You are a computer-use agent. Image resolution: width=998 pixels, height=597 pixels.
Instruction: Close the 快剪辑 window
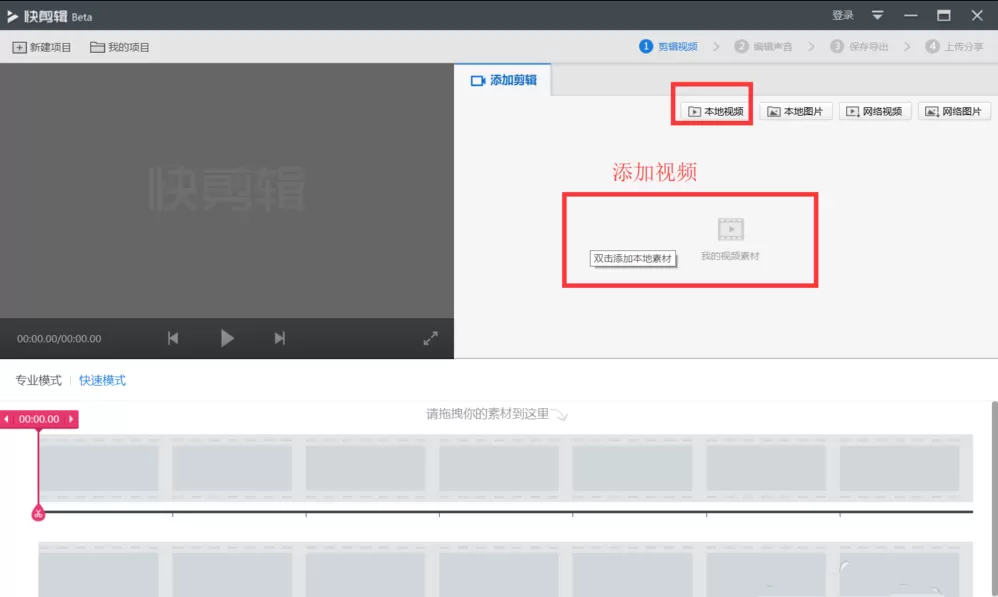click(x=977, y=15)
